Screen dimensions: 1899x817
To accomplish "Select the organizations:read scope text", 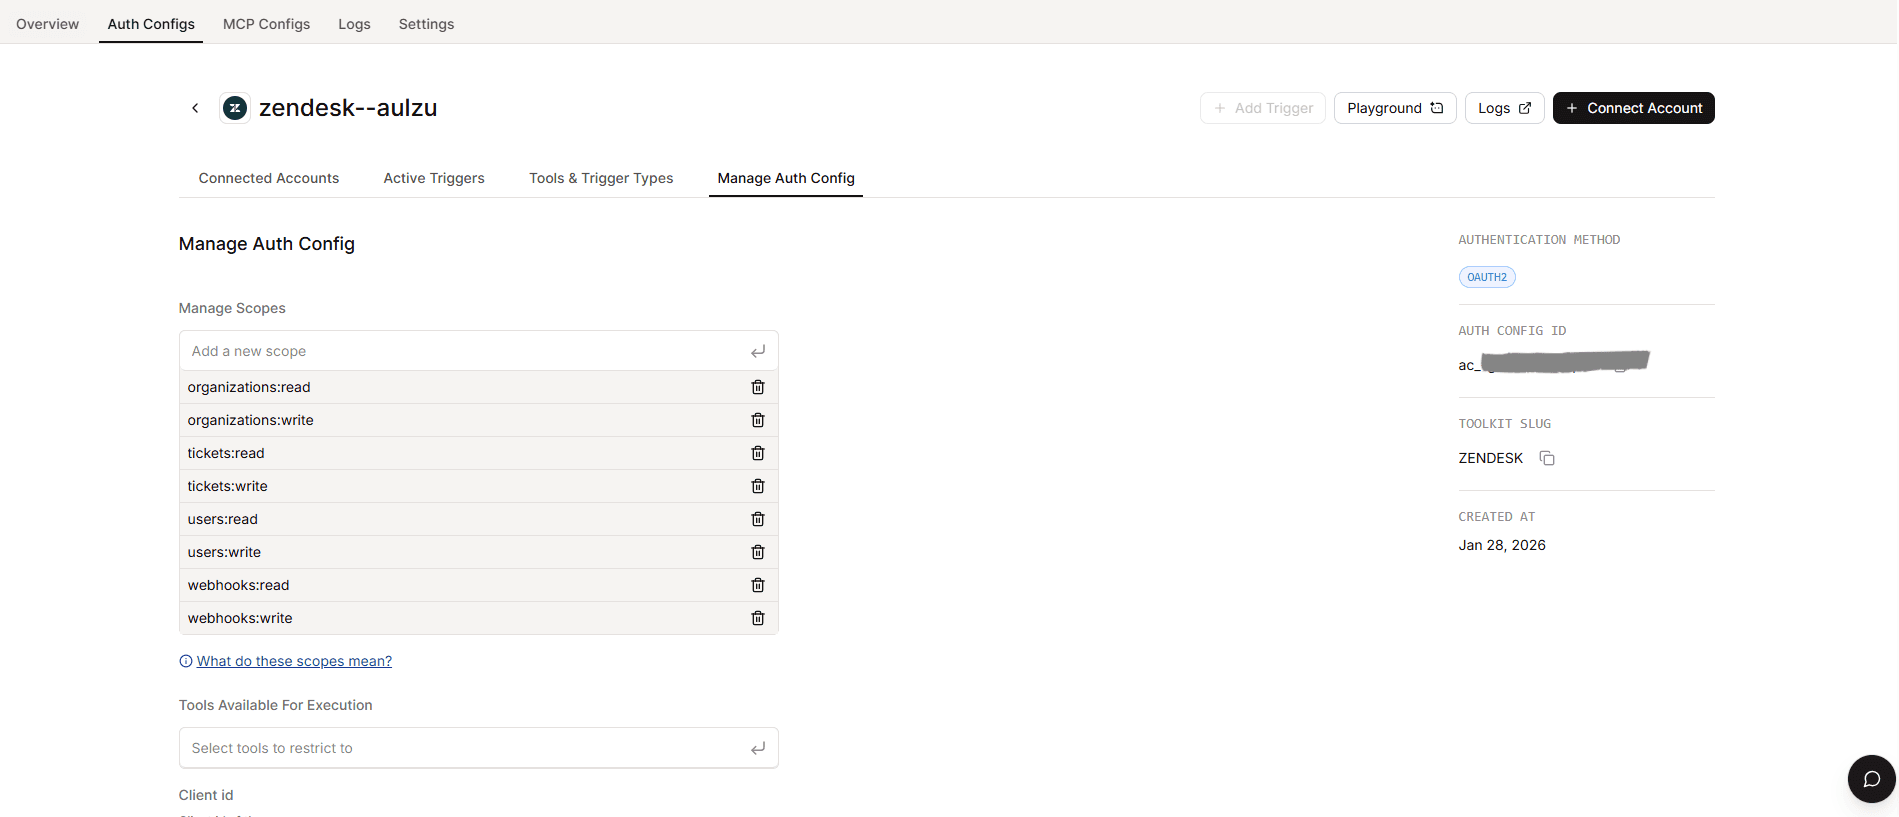I will [x=249, y=387].
